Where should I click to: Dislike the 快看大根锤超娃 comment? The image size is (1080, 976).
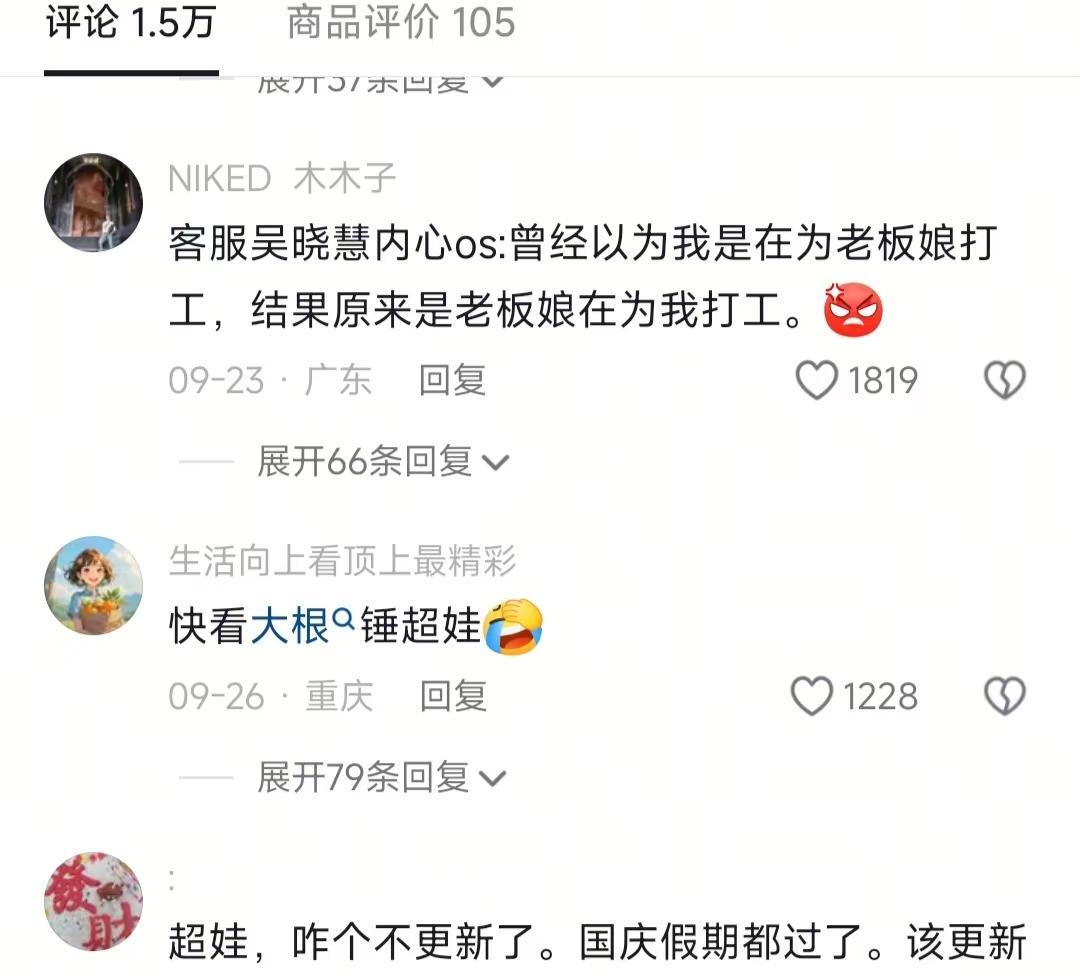click(1005, 696)
